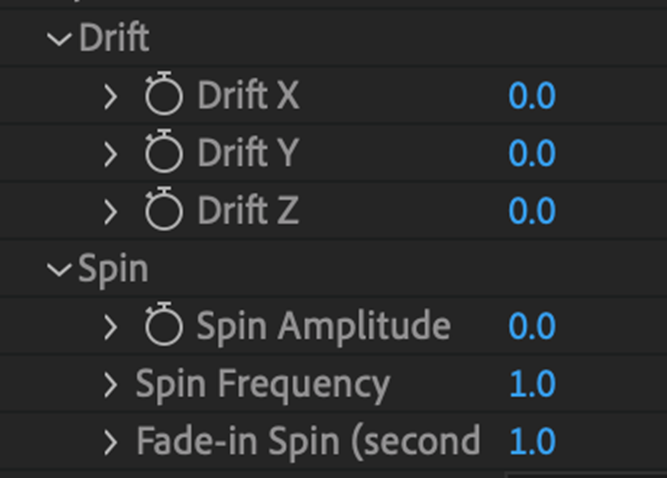
Task: Toggle the Drift Z stopwatch keyframe icon
Action: (165, 211)
